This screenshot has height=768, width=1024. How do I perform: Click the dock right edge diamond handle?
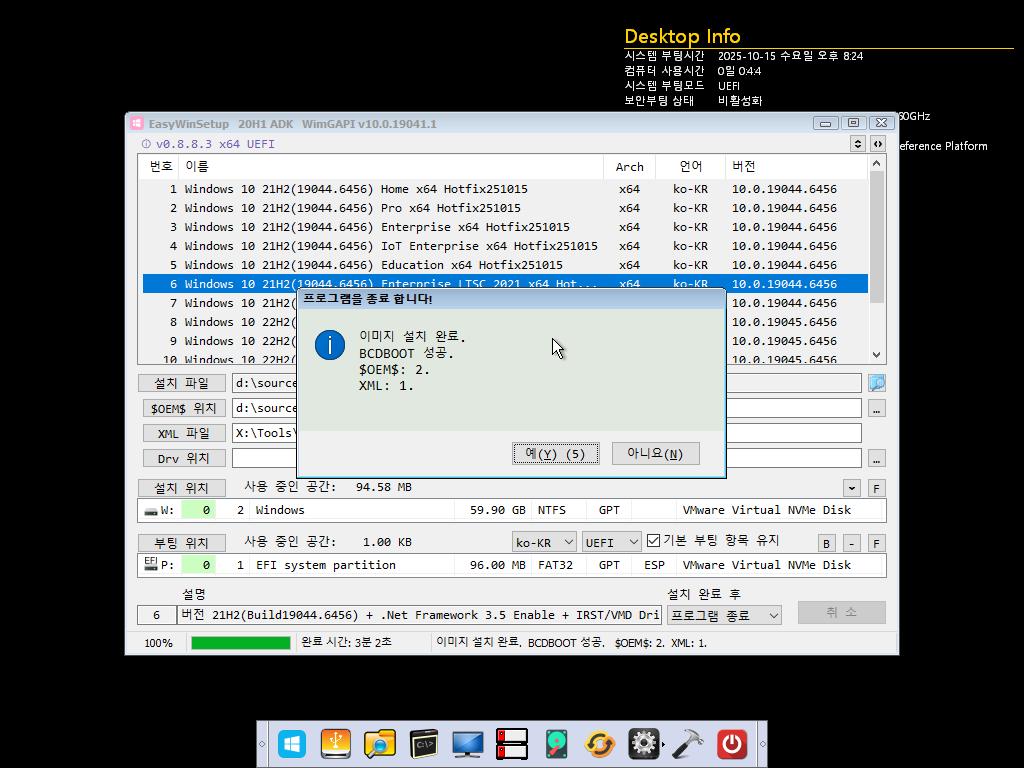point(762,744)
